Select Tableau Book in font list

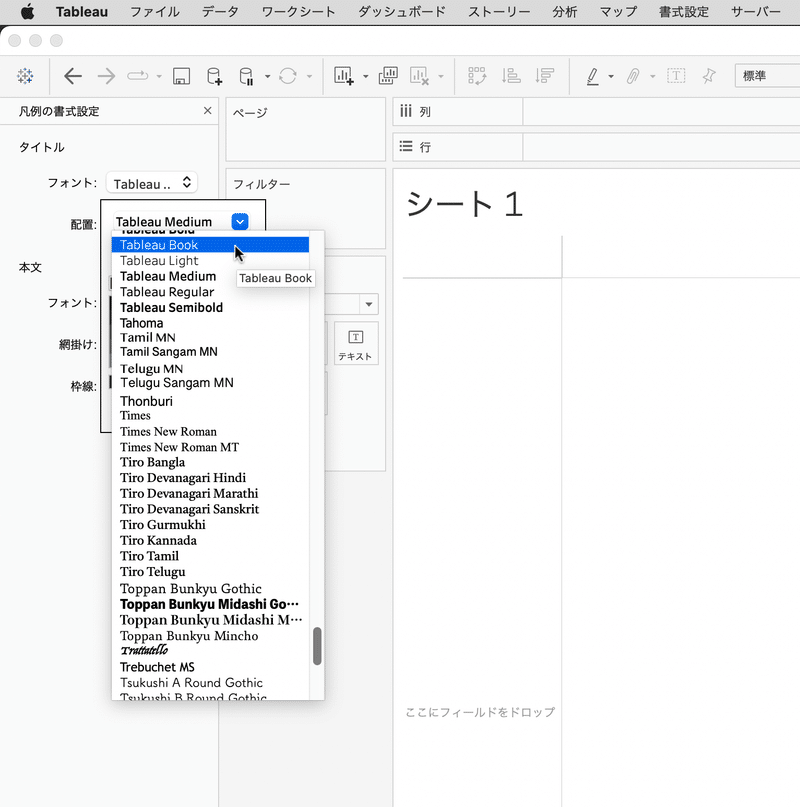coord(210,245)
